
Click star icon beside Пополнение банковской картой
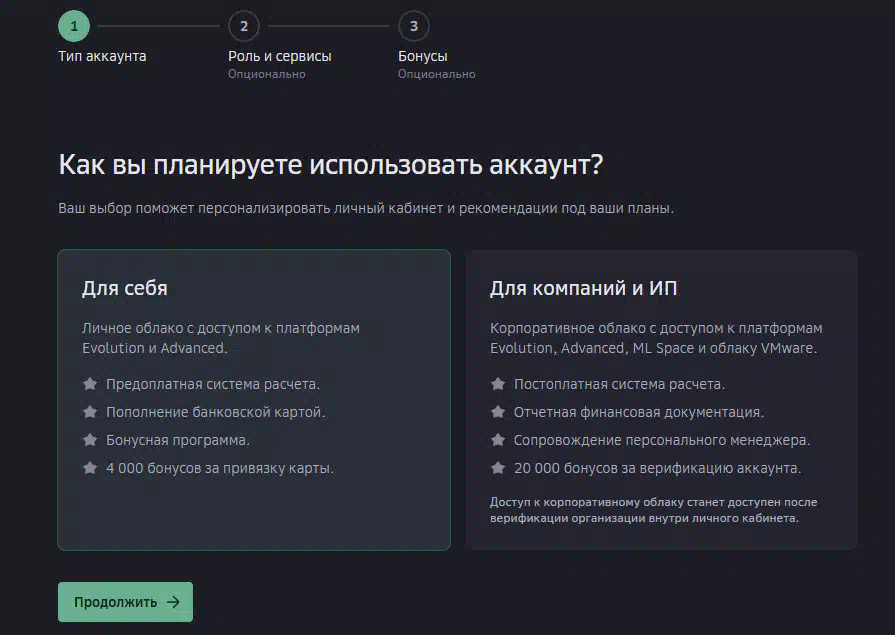90,412
